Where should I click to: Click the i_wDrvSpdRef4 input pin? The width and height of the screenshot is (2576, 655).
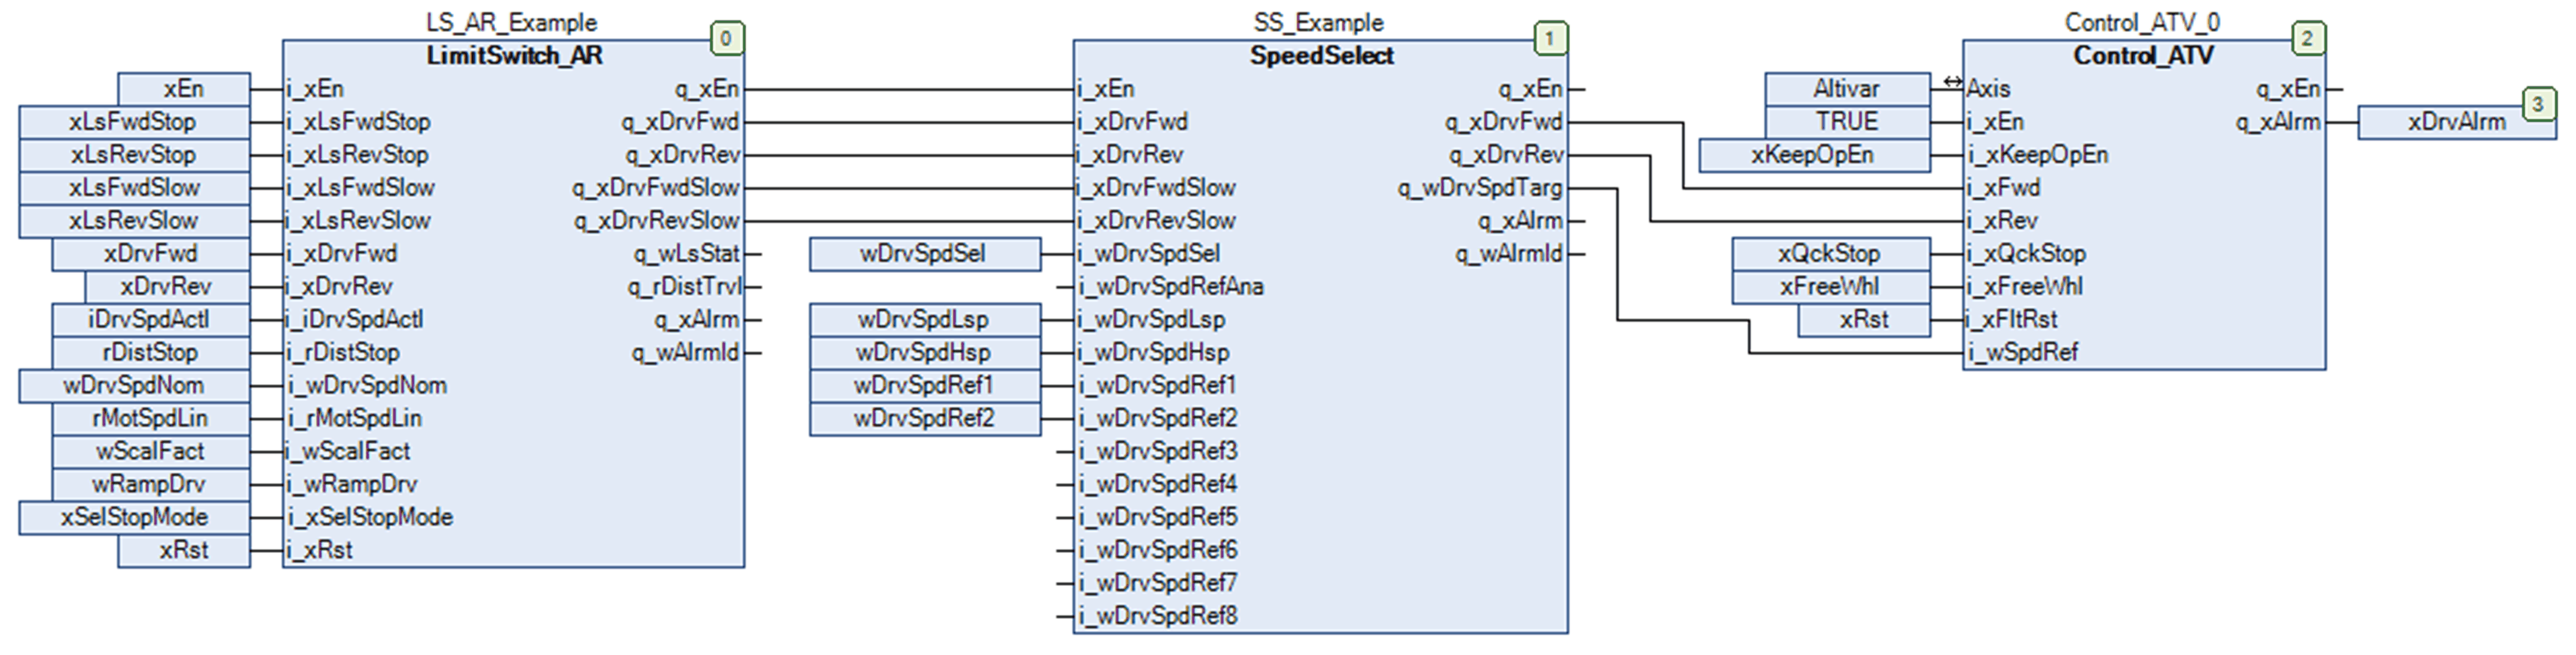[x=1158, y=485]
